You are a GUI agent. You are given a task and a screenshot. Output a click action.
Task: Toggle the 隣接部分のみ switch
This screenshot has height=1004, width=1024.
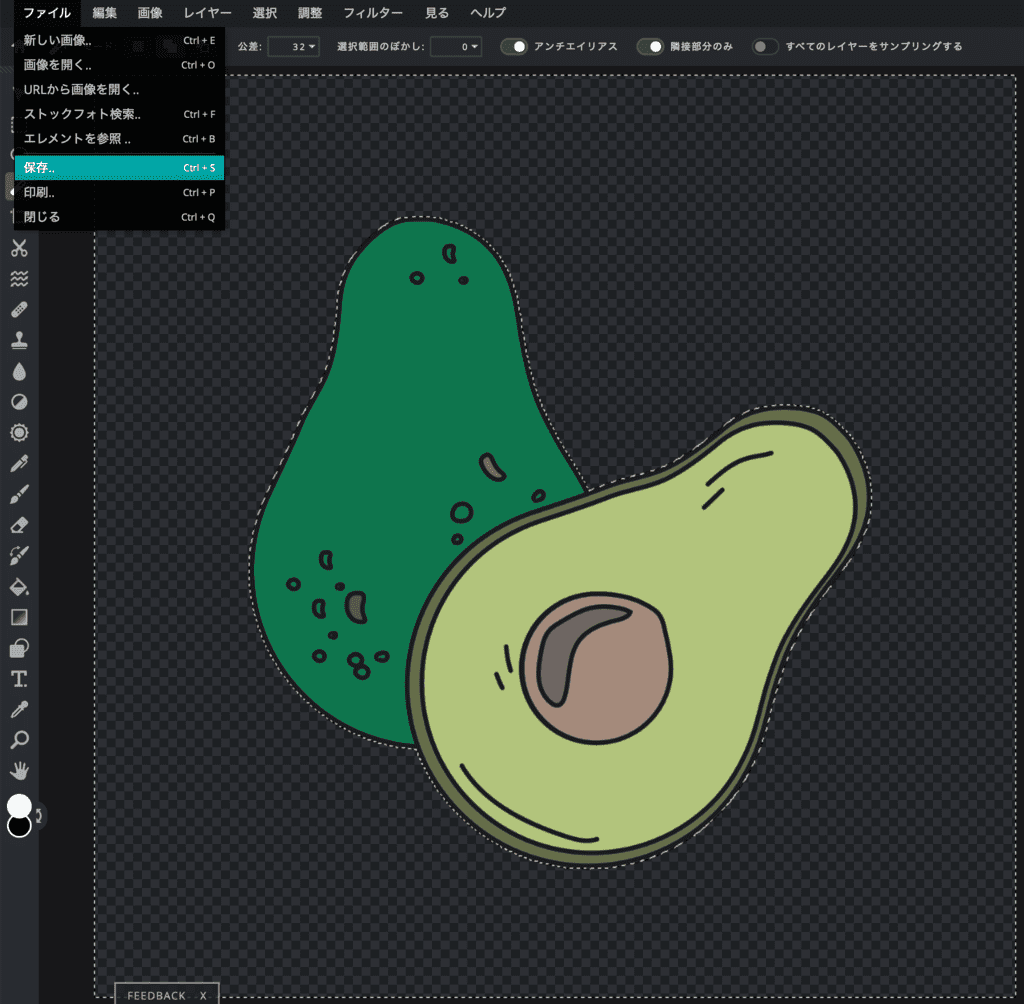click(651, 46)
